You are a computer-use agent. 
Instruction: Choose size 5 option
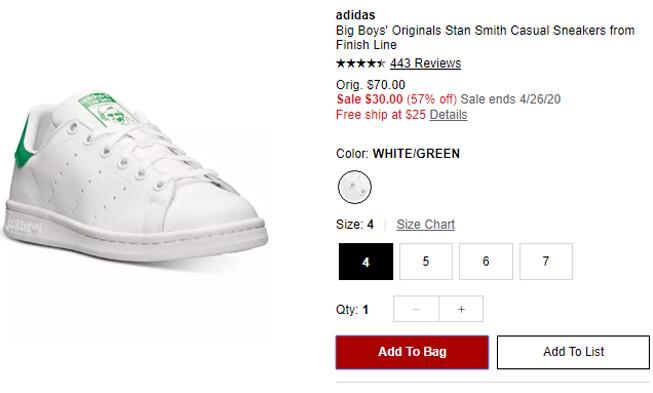point(426,261)
